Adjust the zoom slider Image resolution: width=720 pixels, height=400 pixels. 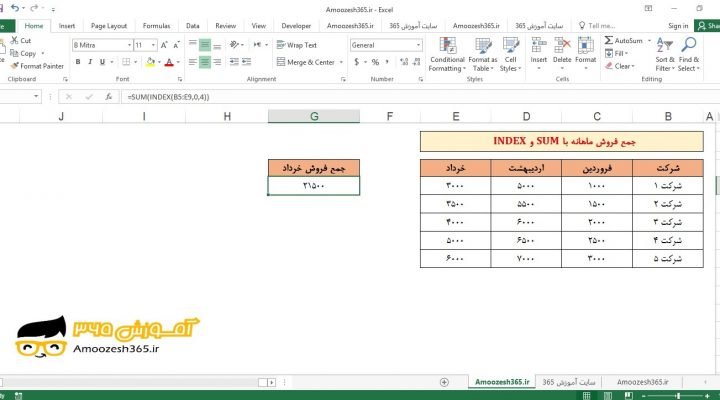point(677,395)
